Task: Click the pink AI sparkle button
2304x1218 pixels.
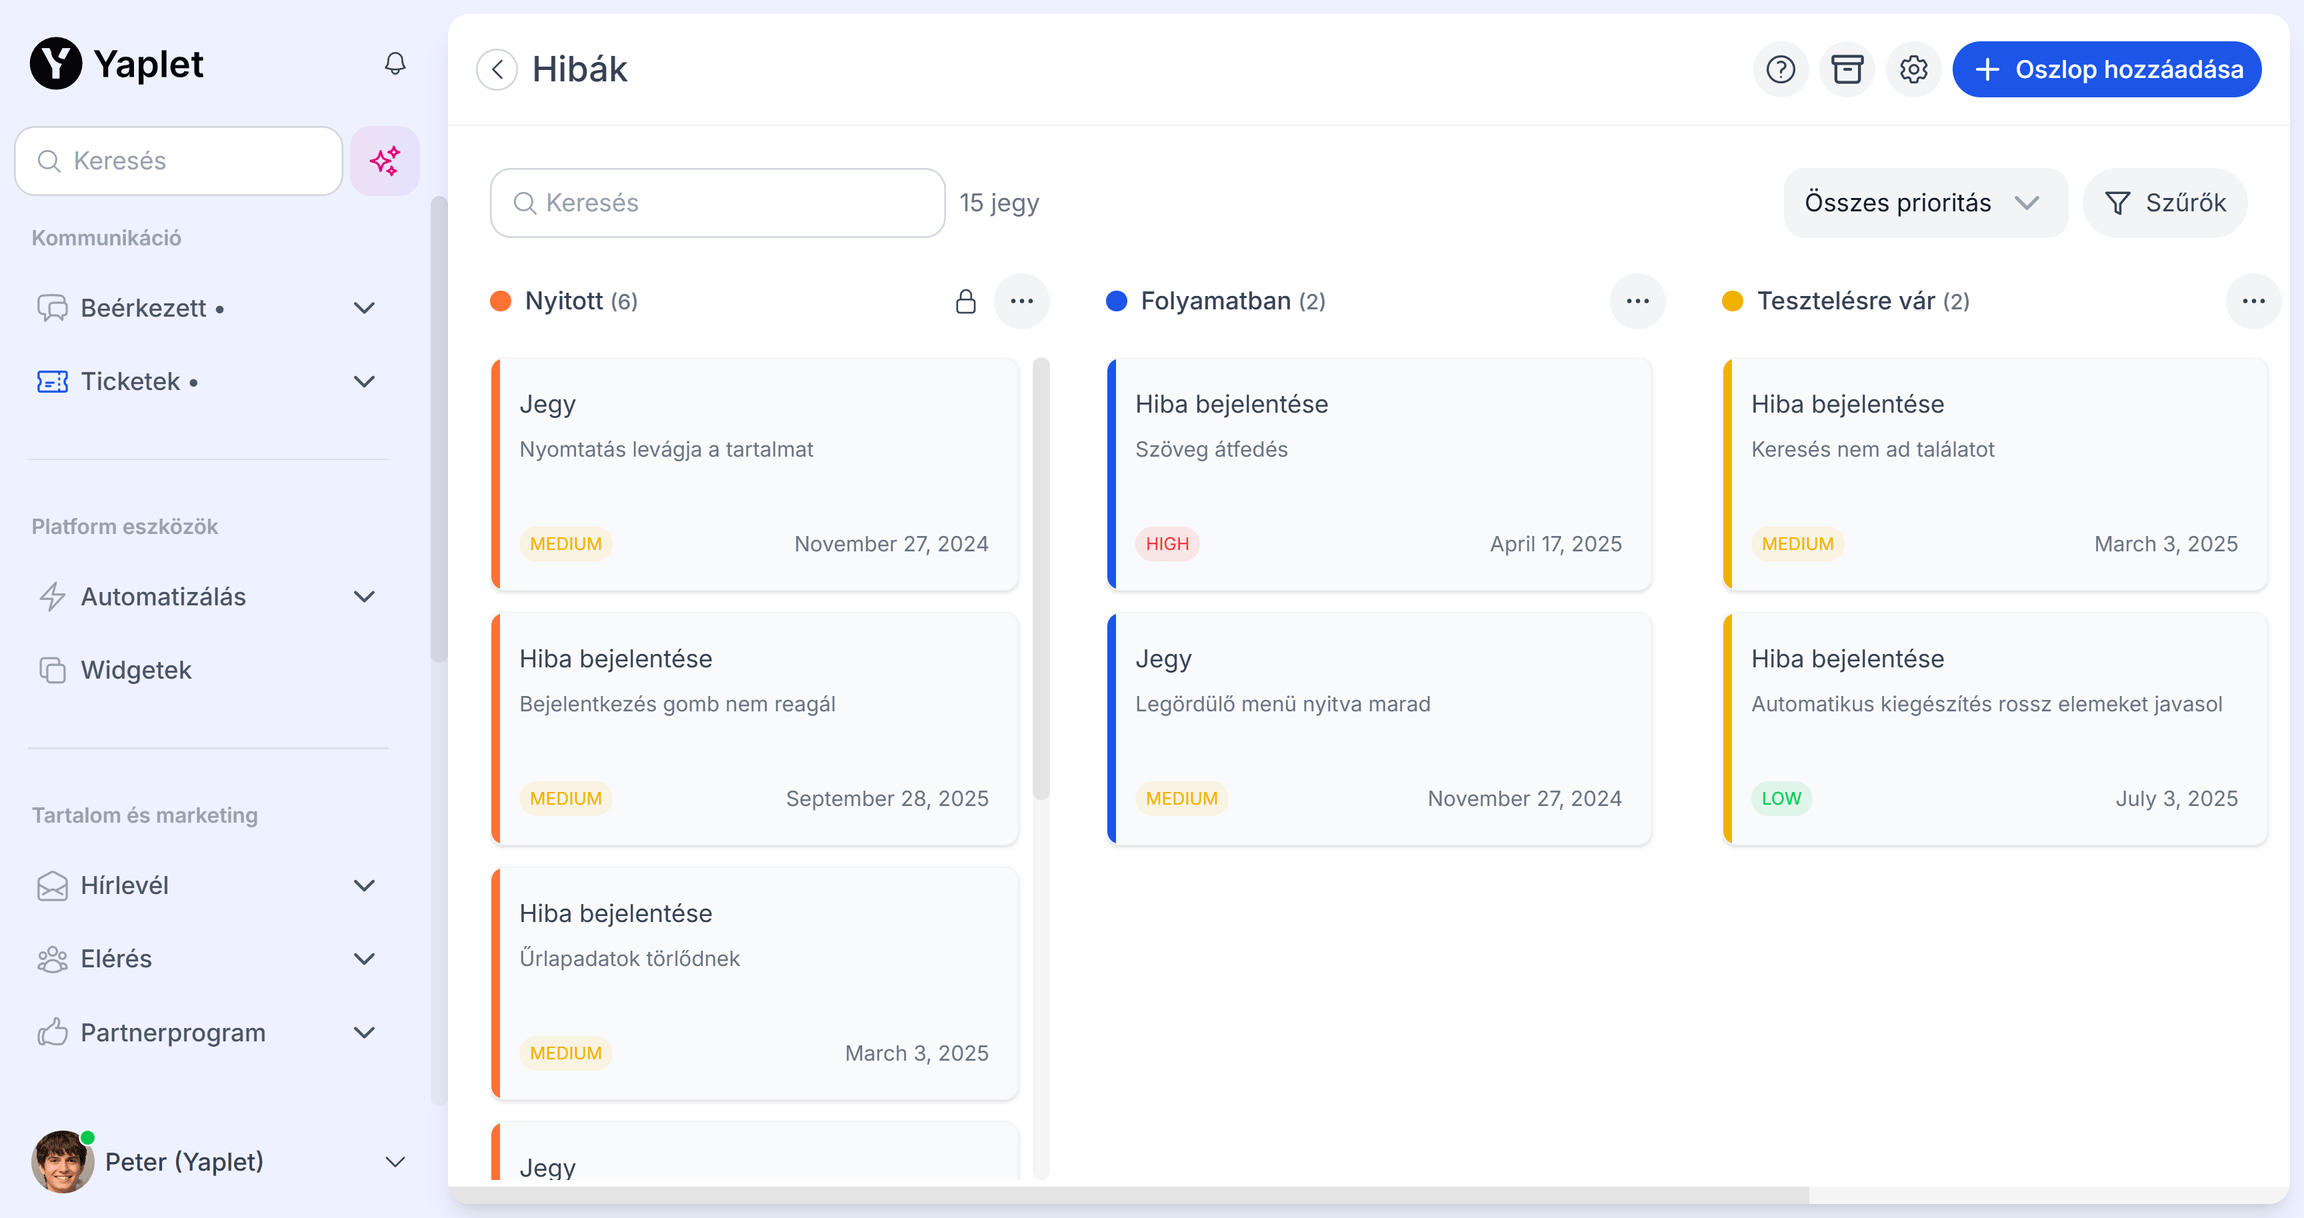Action: pyautogui.click(x=385, y=161)
